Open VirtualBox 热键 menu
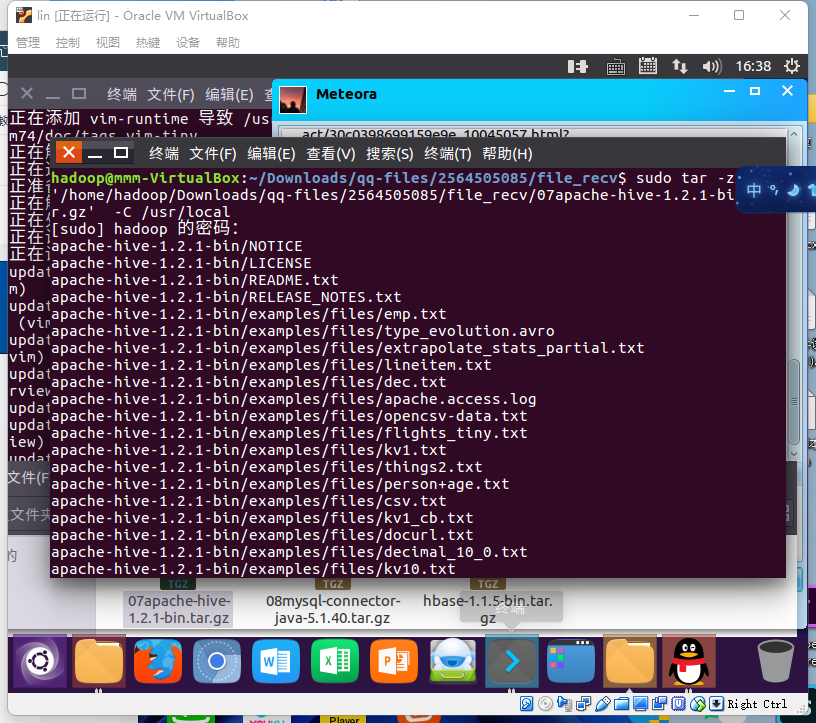The width and height of the screenshot is (816, 723). pyautogui.click(x=148, y=42)
